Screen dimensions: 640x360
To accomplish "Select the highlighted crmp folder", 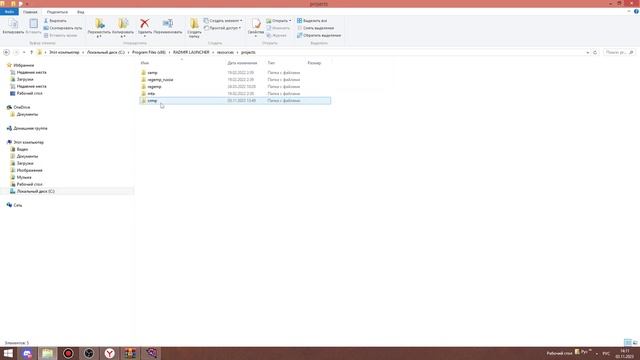I will [x=235, y=100].
